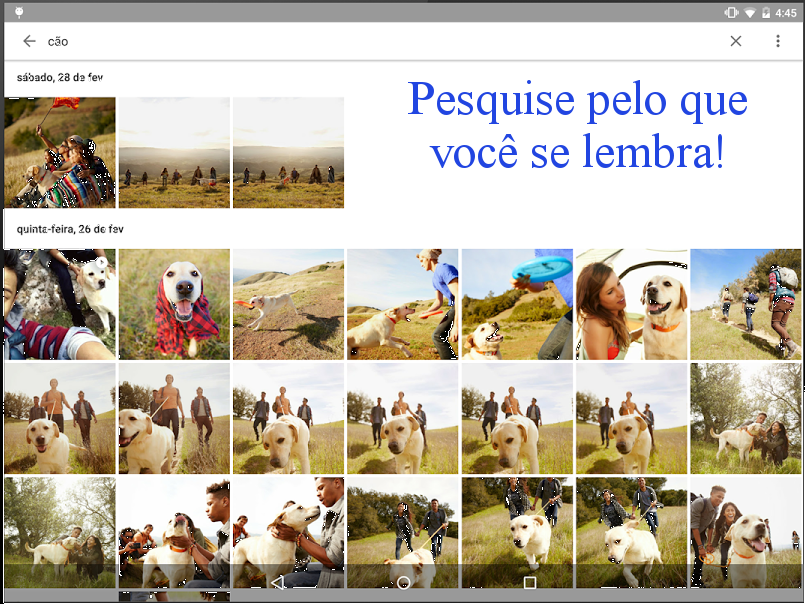This screenshot has height=604, width=805.
Task: Open photo of backpackers hiking up trail
Action: (745, 304)
